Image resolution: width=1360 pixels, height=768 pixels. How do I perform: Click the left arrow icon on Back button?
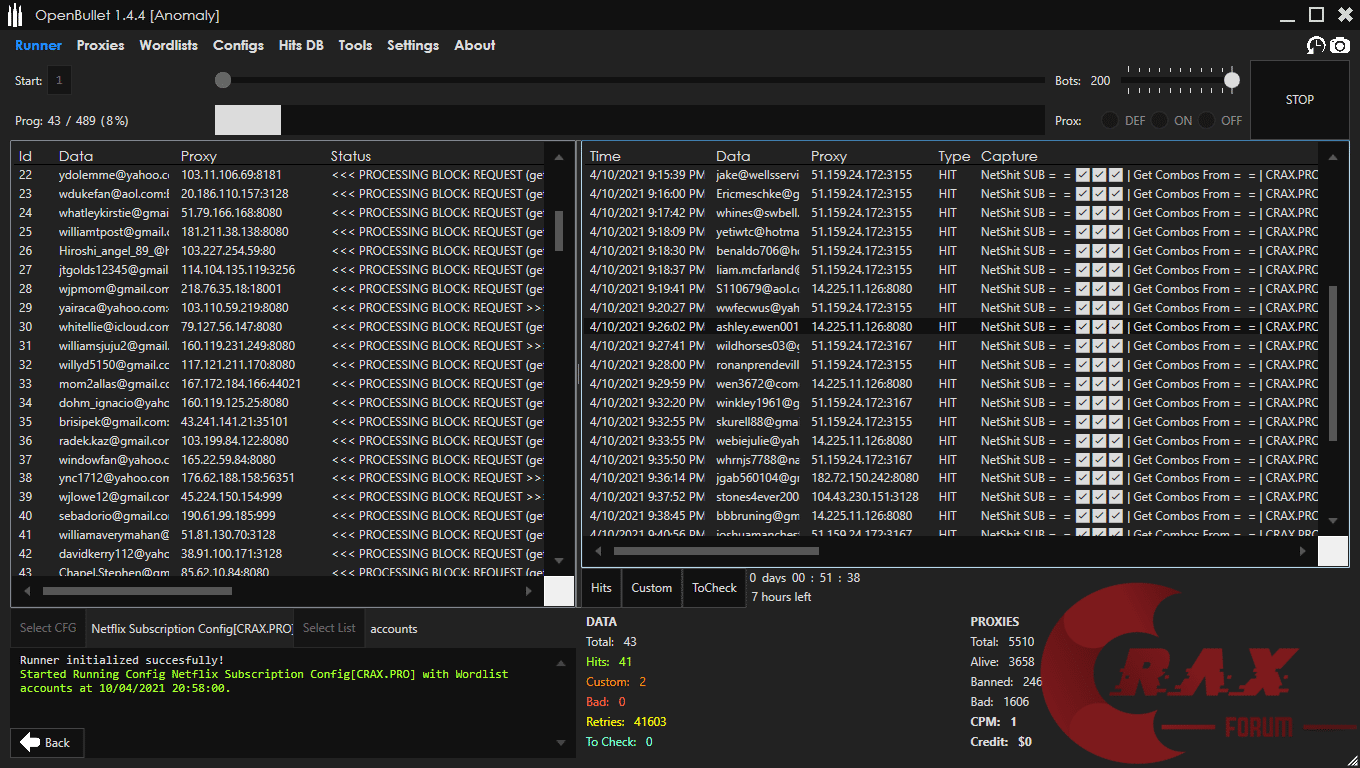(x=30, y=742)
